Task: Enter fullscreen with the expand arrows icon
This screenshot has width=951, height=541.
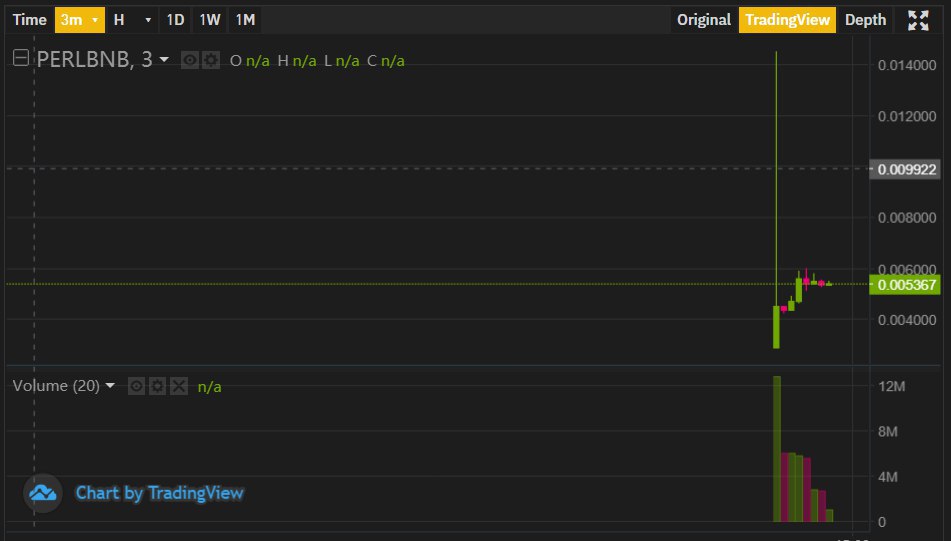Action: (x=918, y=20)
